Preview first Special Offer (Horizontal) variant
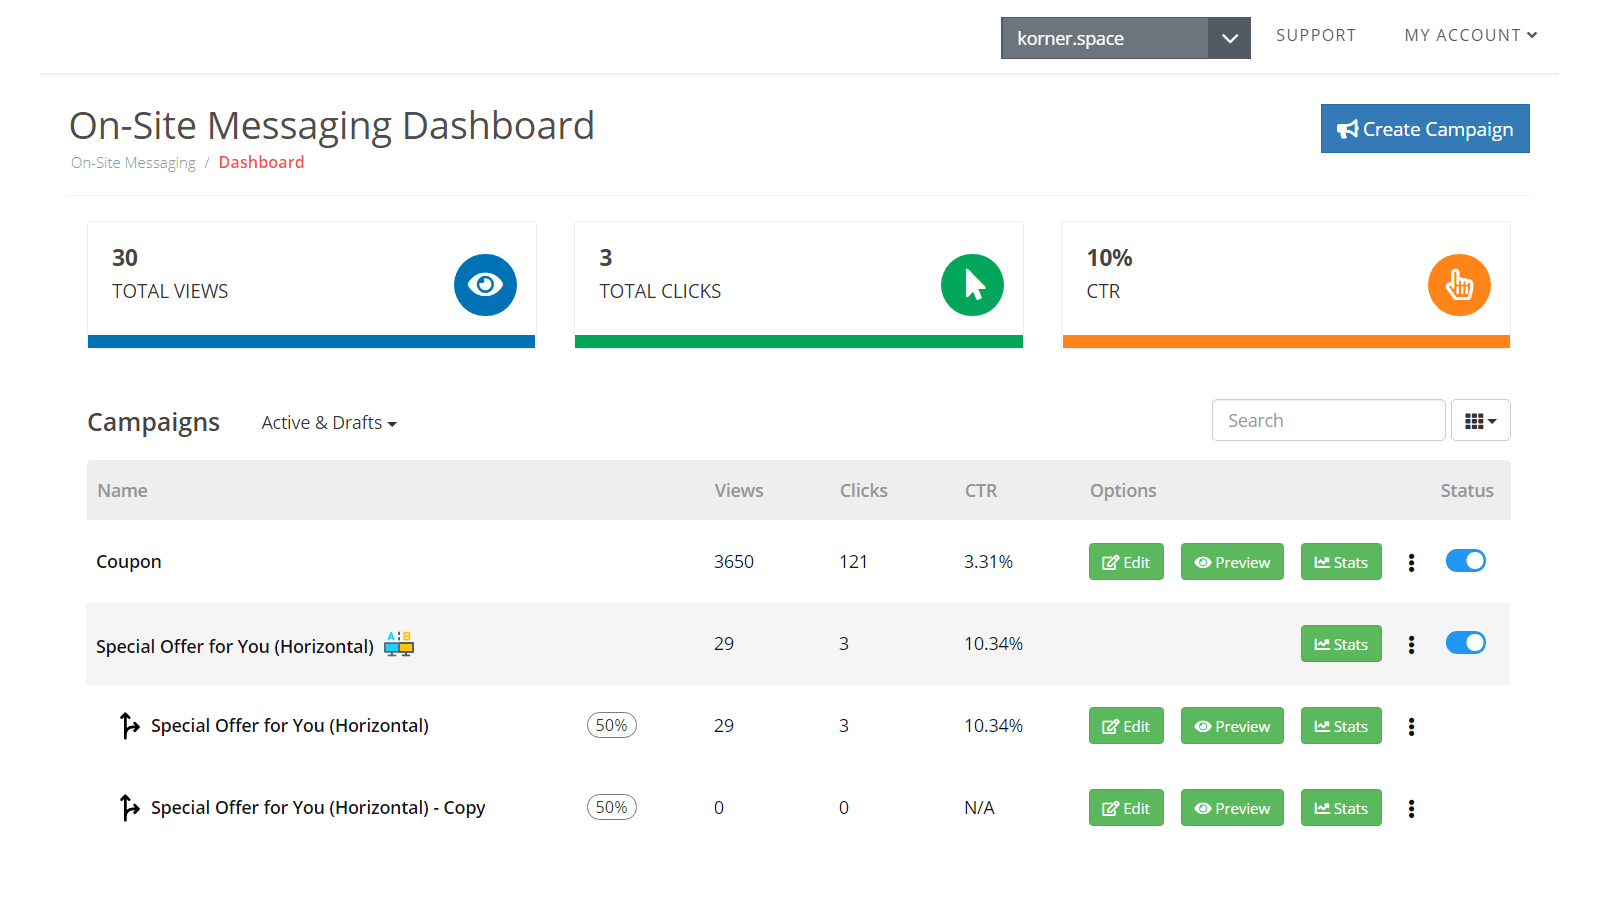 [x=1232, y=726]
